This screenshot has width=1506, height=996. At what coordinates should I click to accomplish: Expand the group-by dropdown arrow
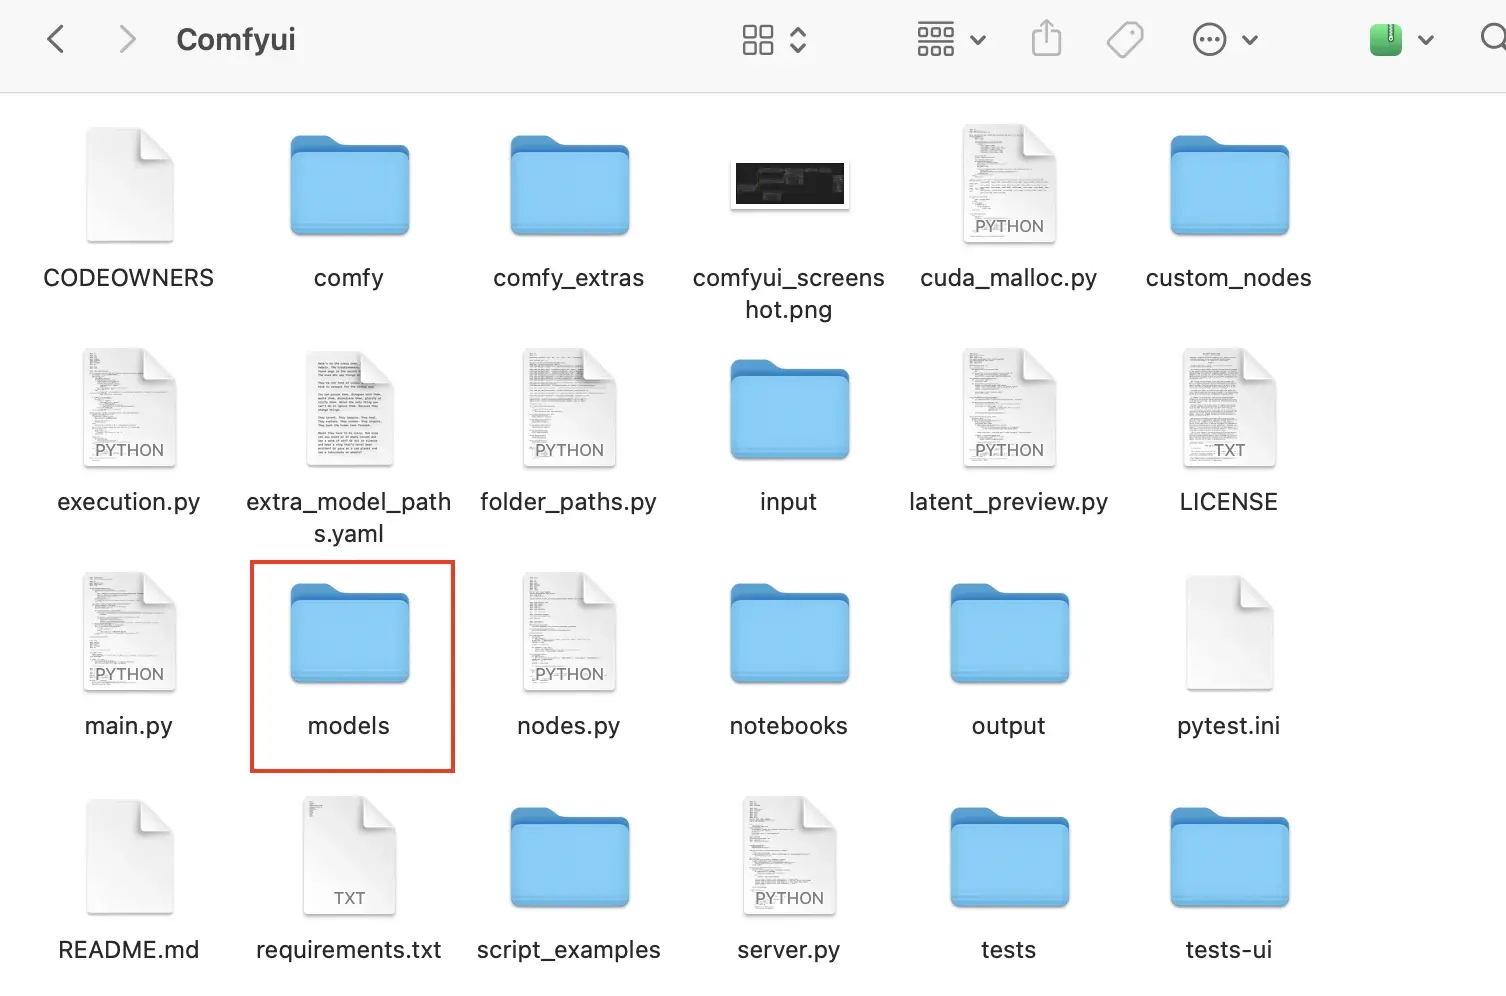pos(978,40)
